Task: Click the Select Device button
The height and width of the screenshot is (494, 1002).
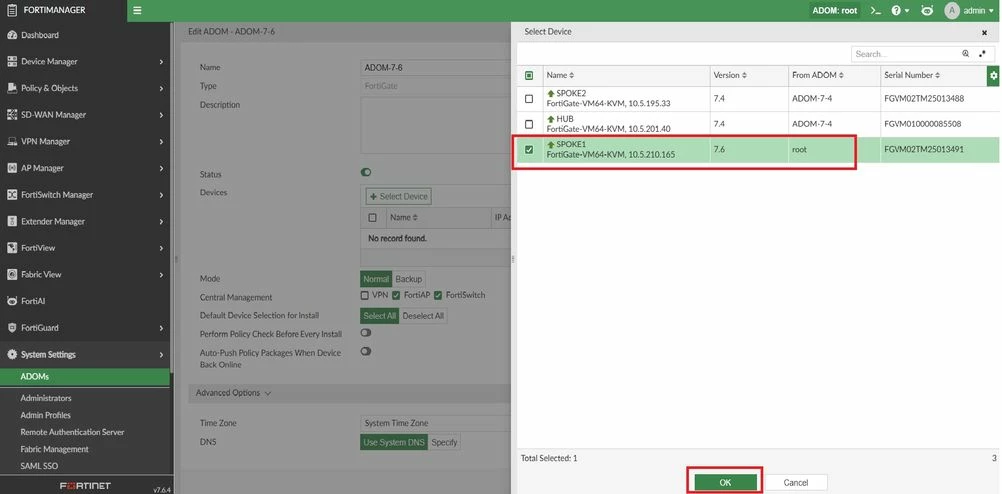Action: click(x=399, y=196)
